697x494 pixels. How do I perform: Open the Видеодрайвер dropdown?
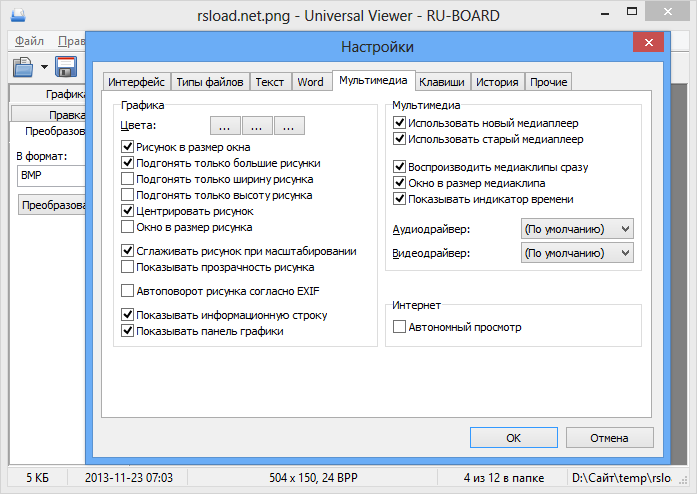[x=577, y=253]
